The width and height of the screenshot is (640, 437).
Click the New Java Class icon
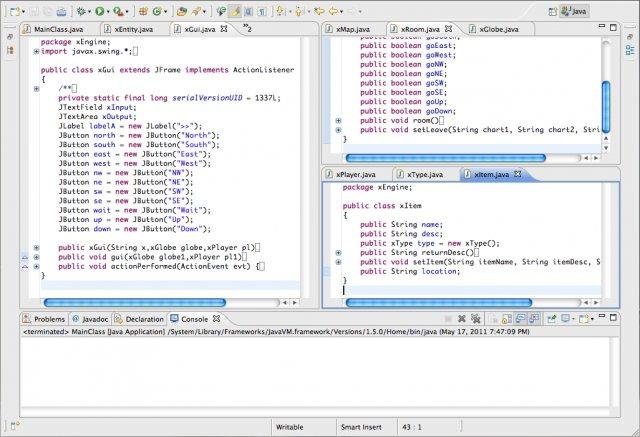click(157, 11)
